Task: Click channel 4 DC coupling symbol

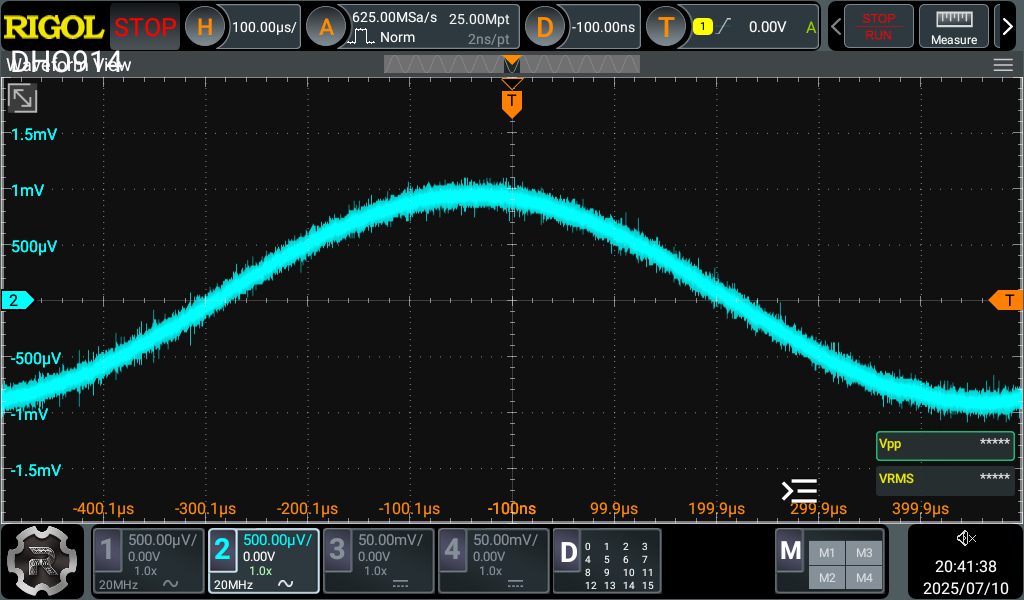Action: coord(515,584)
